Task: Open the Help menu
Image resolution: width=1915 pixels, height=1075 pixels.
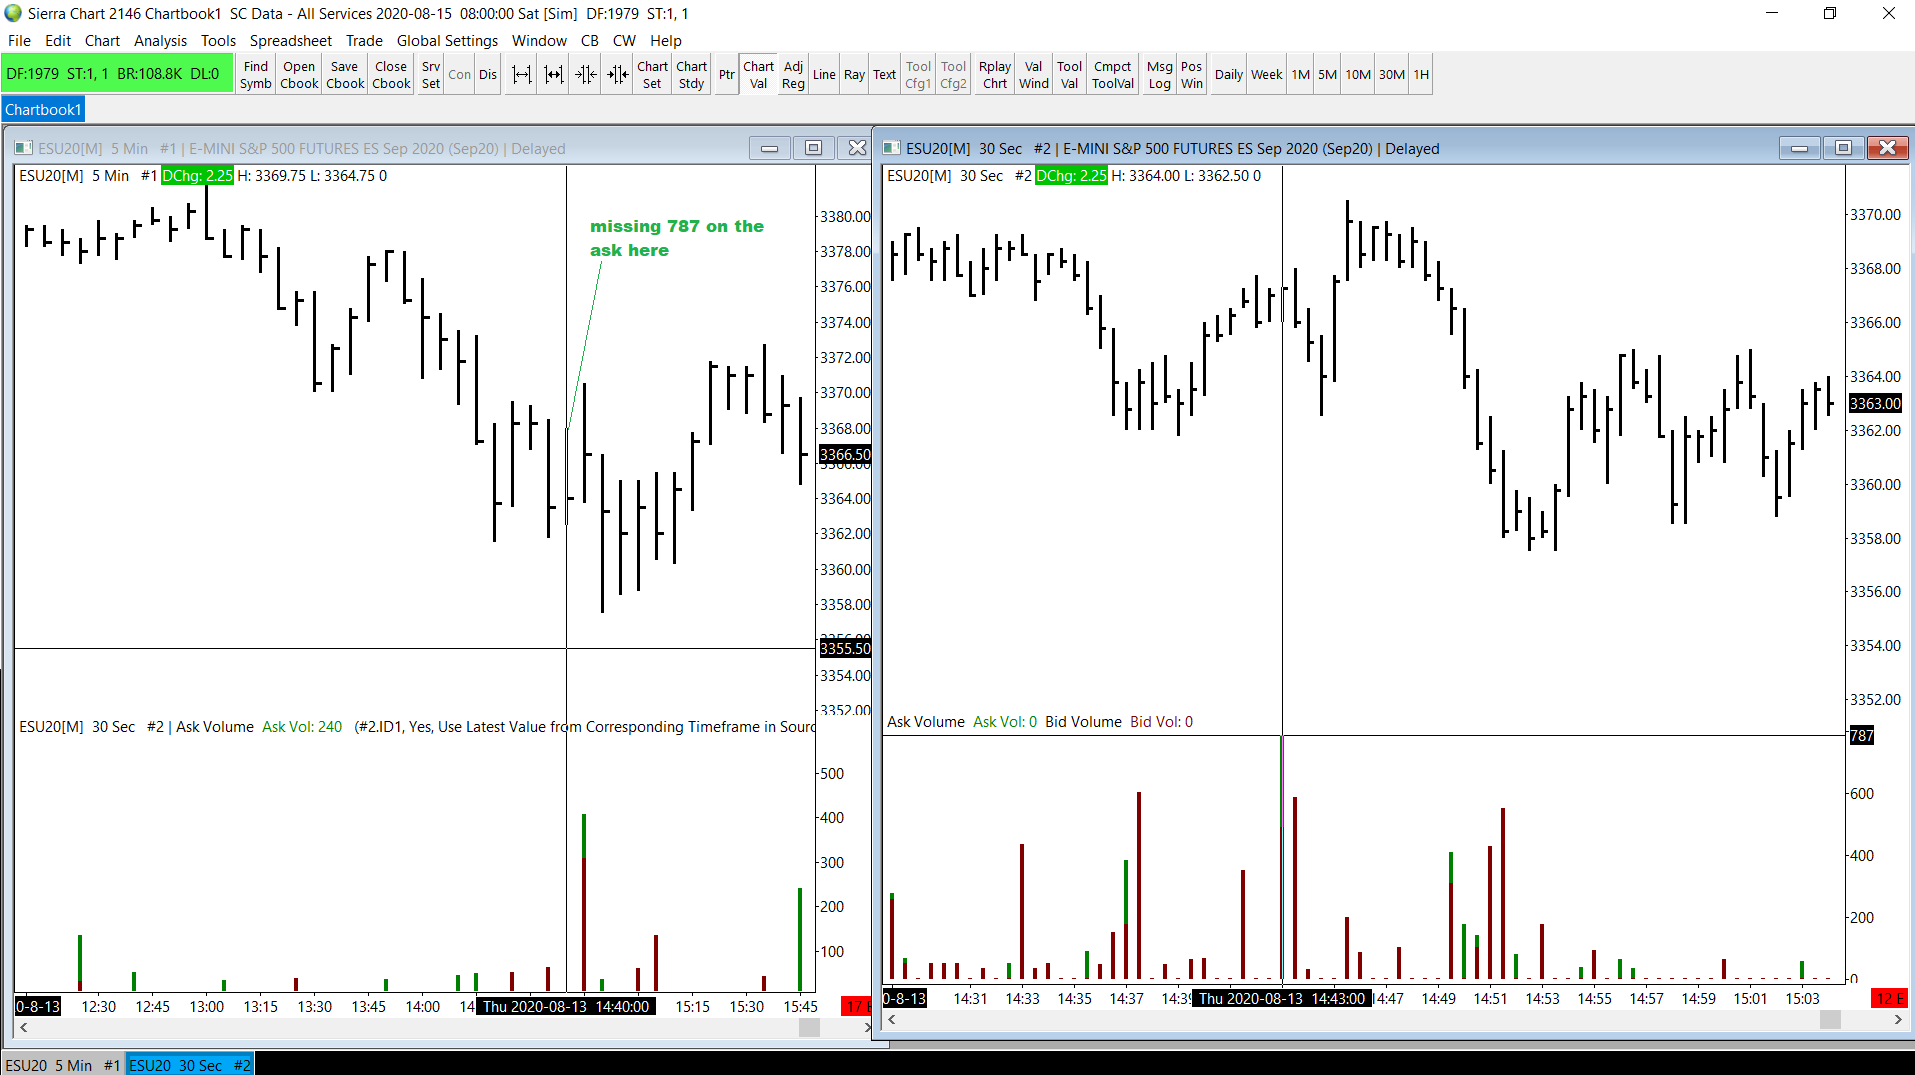Action: pos(666,41)
